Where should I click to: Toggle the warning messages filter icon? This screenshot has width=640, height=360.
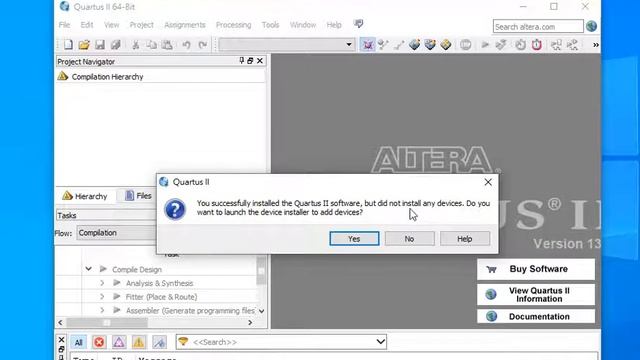138,342
